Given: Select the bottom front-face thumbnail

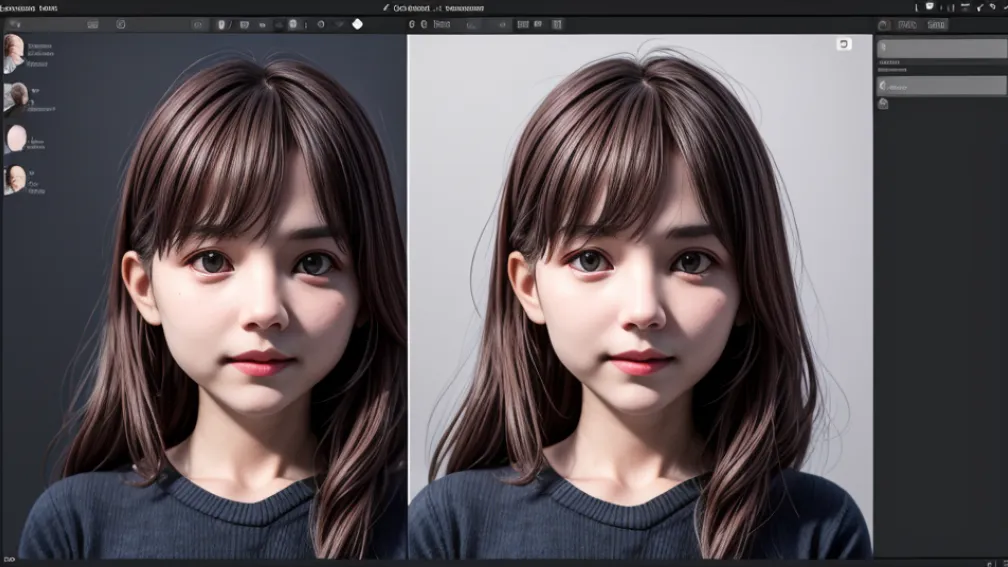Looking at the screenshot, I should coord(15,179).
